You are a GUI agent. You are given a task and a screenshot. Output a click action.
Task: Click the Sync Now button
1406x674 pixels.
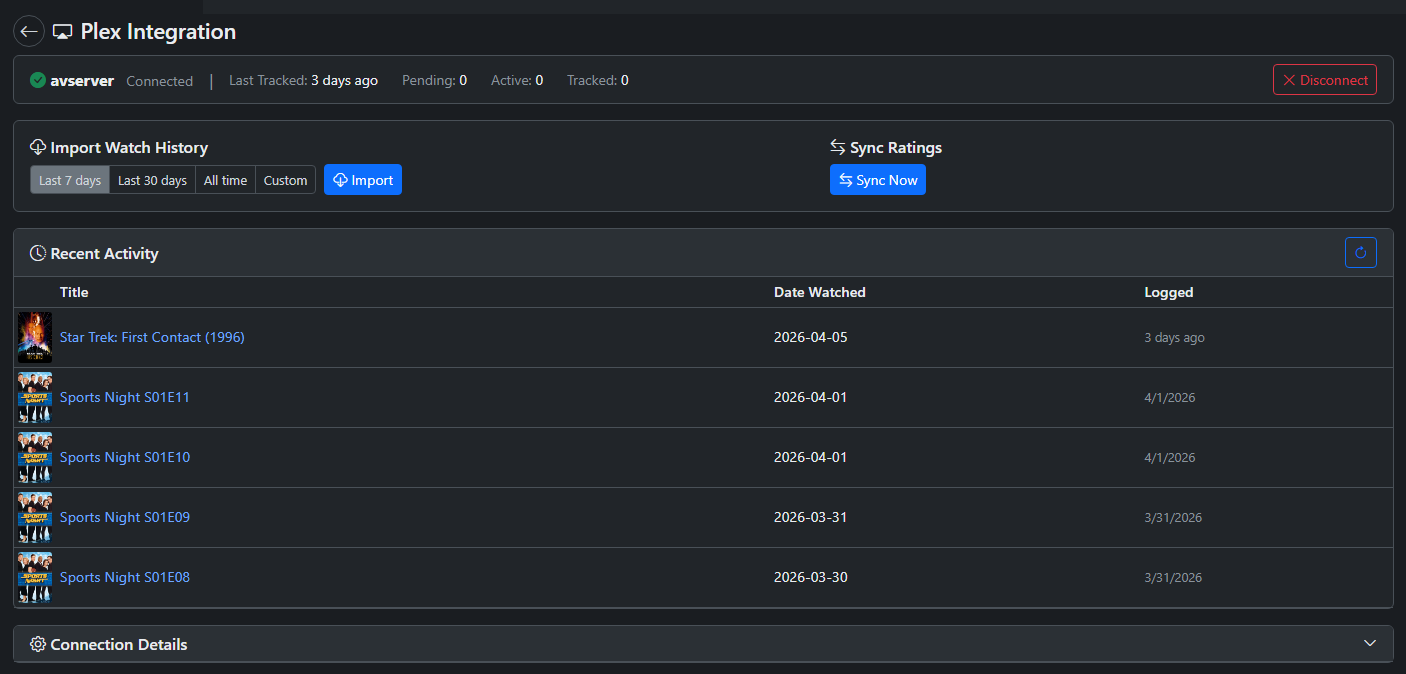pyautogui.click(x=877, y=180)
